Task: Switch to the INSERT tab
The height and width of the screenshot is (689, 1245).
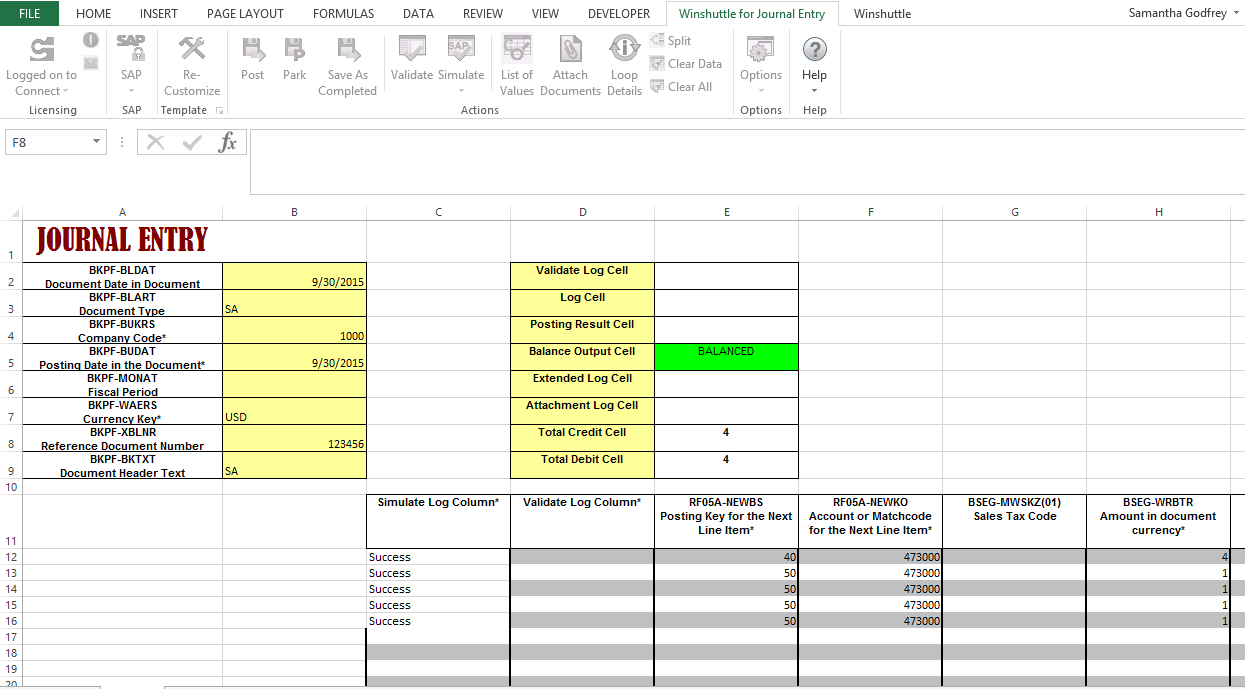Action: coord(159,13)
